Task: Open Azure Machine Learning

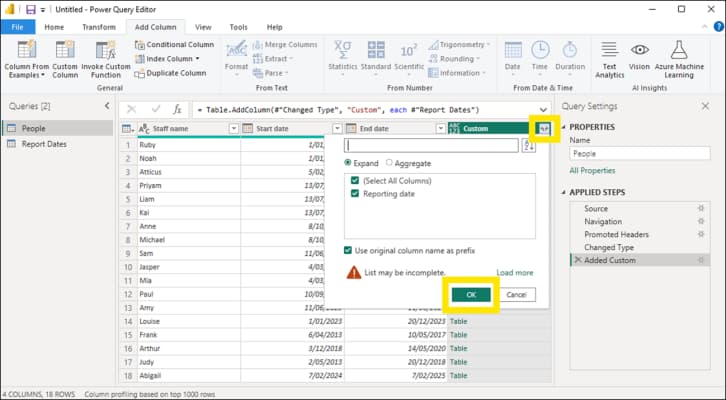Action: (679, 59)
